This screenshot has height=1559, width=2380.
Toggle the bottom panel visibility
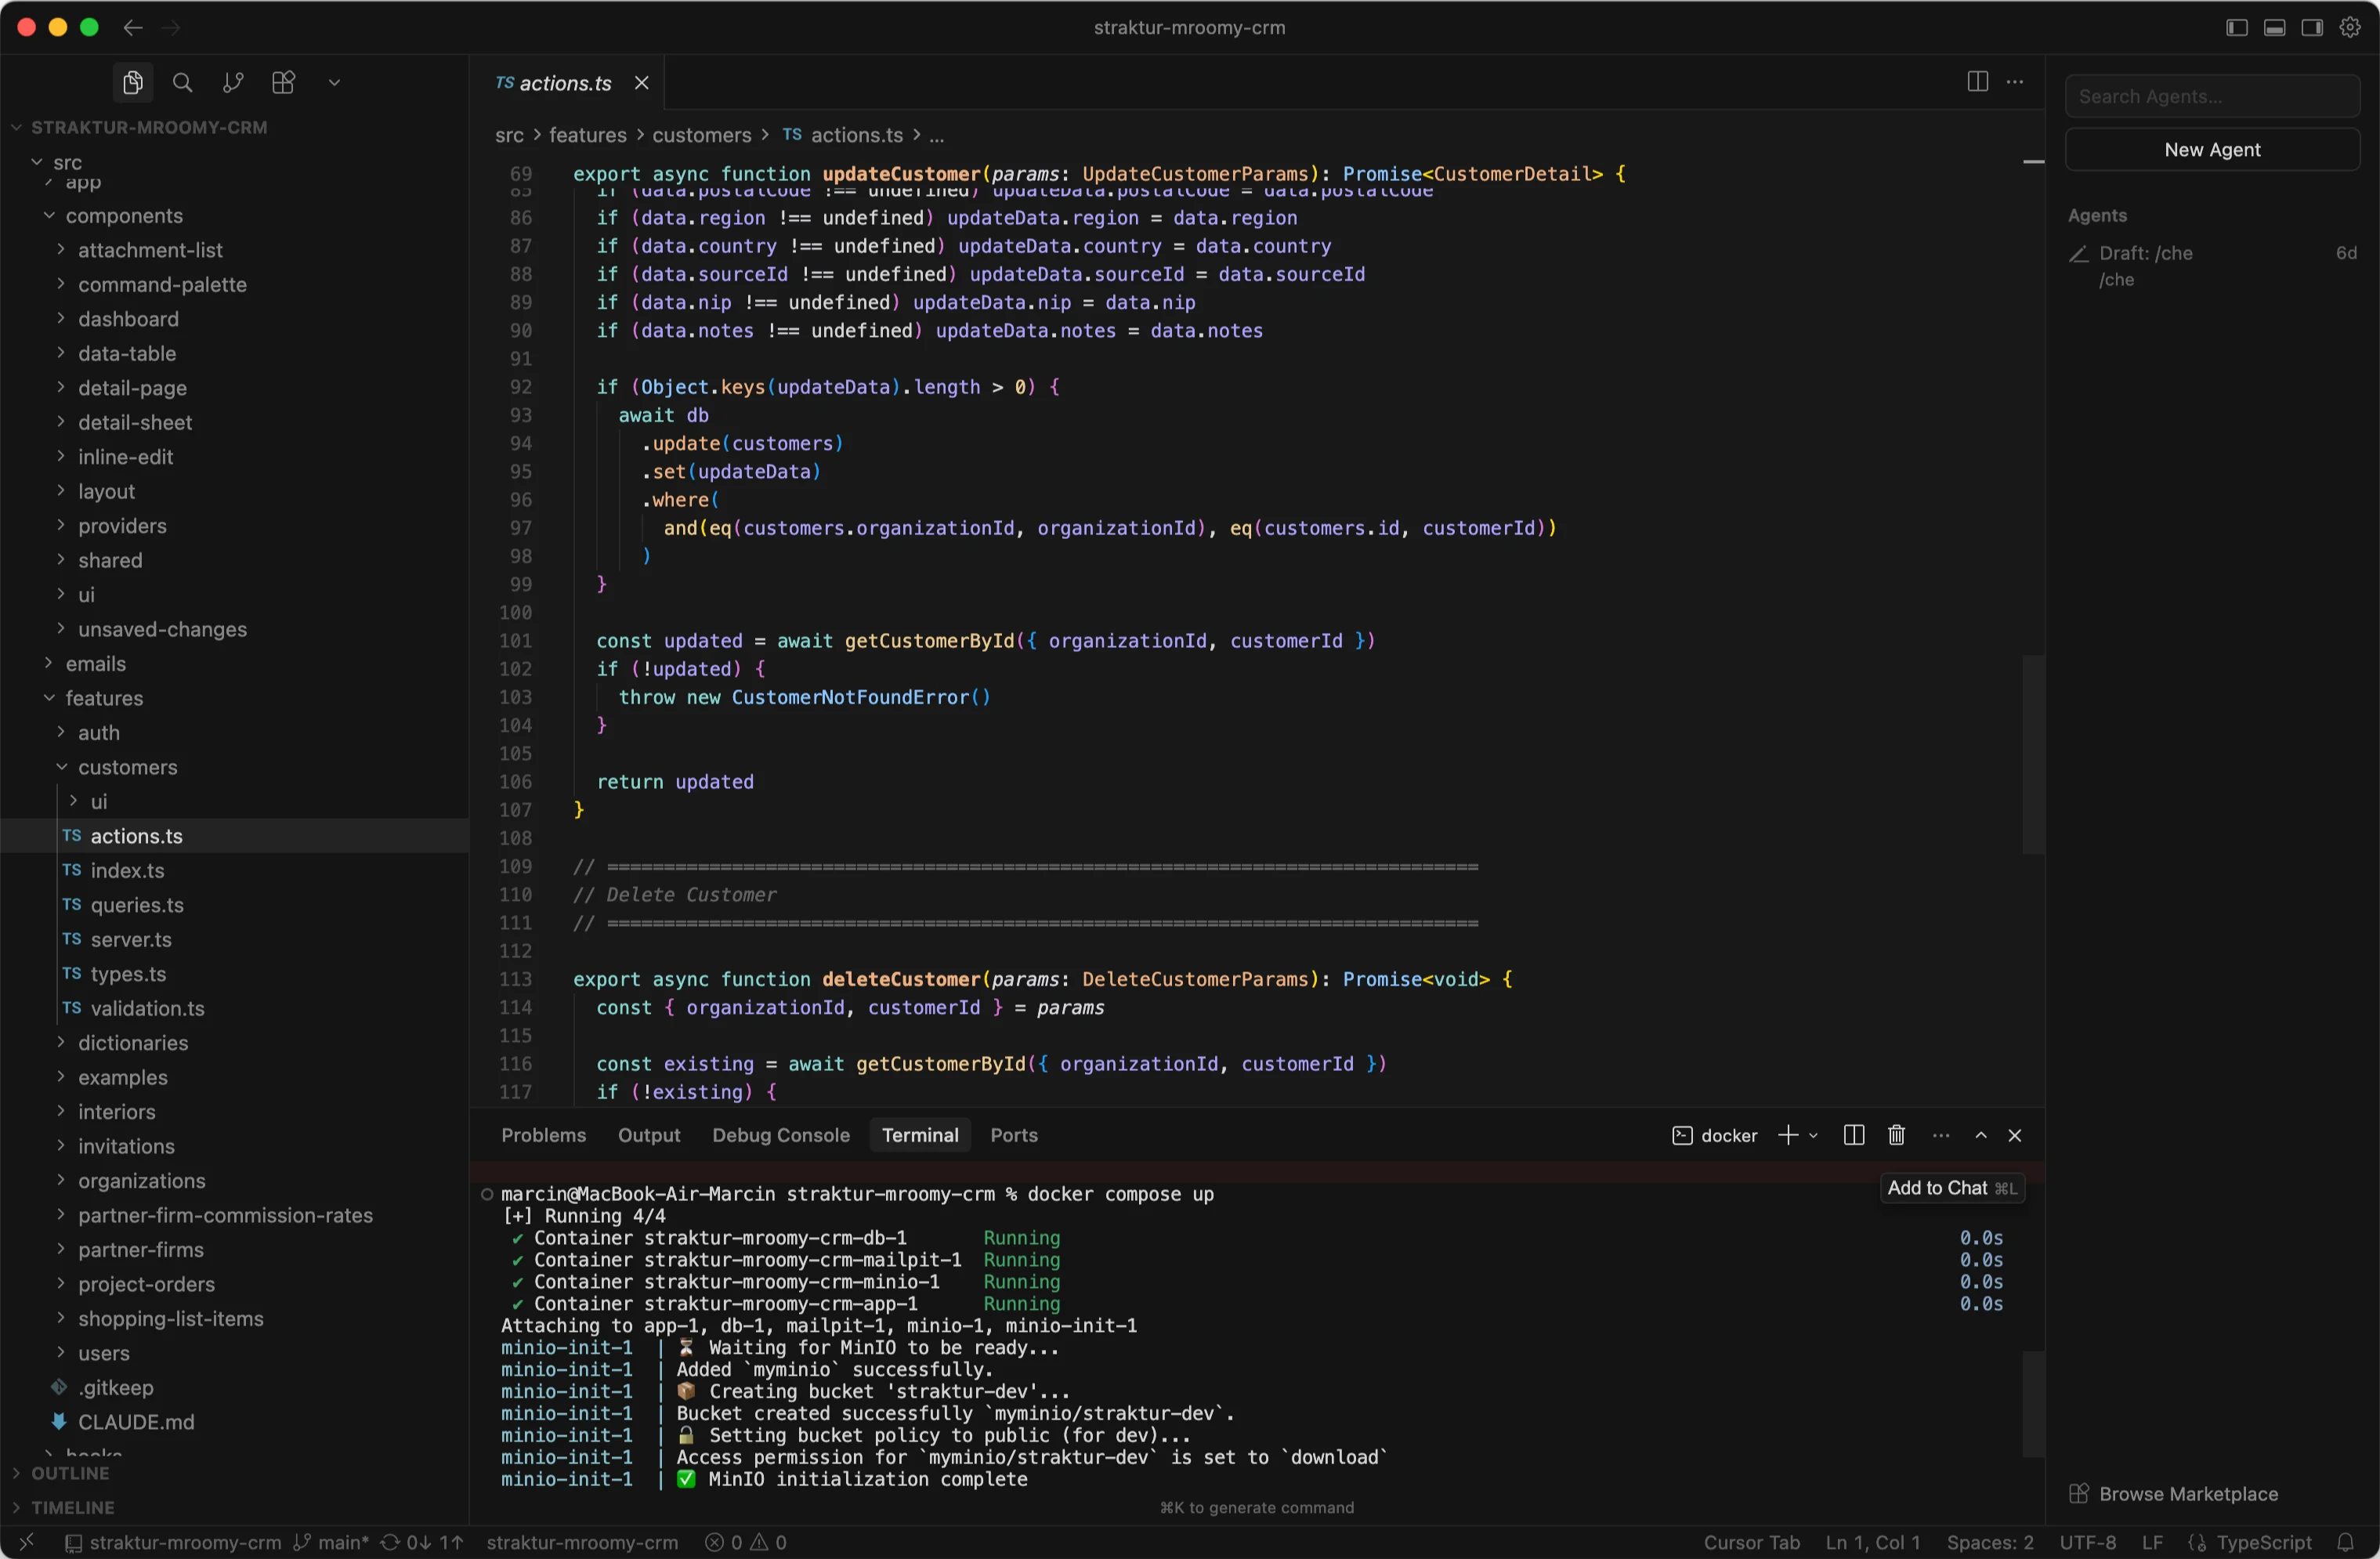coord(2275,27)
